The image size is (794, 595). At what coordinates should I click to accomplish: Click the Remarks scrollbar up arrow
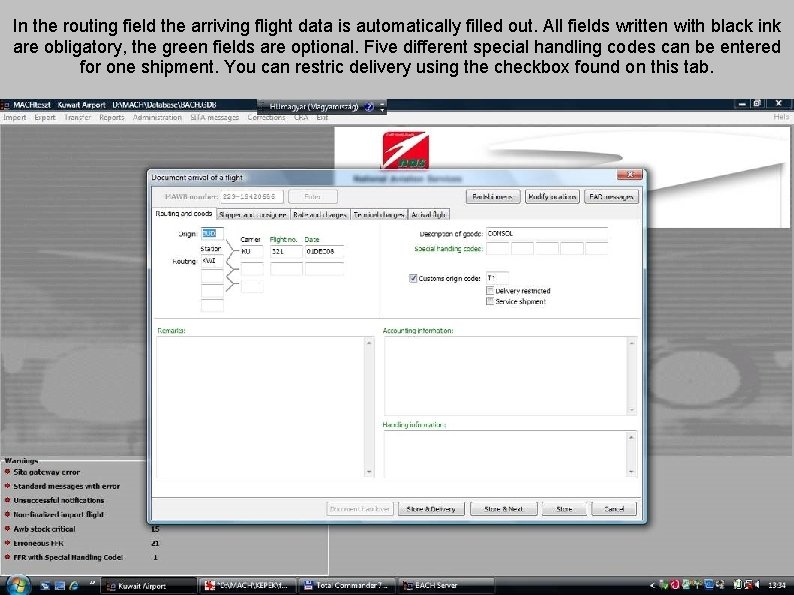369,343
